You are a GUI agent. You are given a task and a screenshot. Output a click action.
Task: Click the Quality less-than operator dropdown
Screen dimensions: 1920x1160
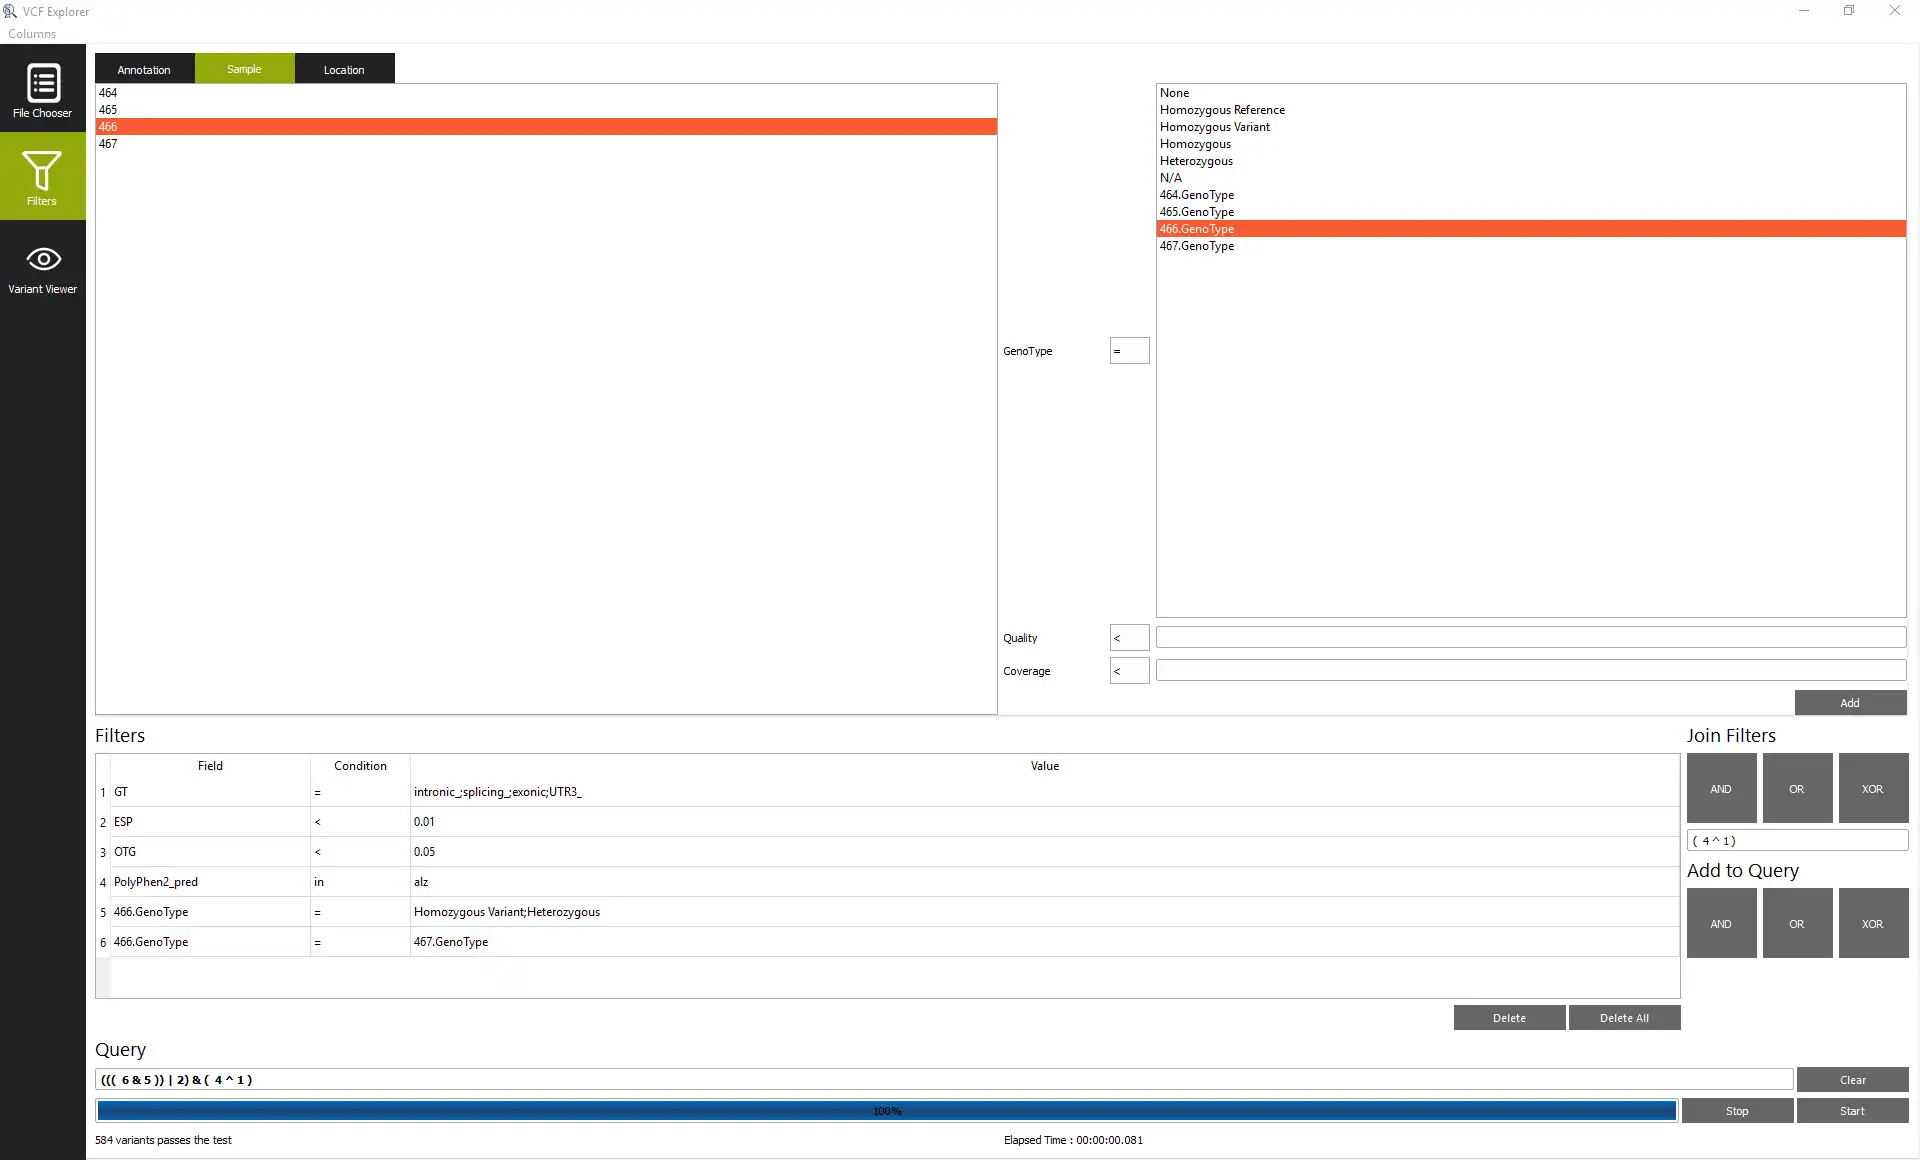(x=1127, y=636)
